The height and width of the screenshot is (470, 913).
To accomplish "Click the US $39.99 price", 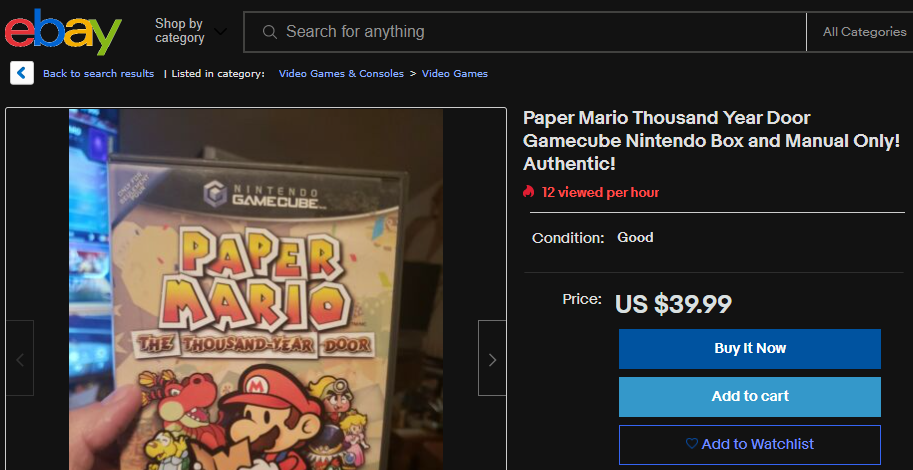I will coord(673,303).
